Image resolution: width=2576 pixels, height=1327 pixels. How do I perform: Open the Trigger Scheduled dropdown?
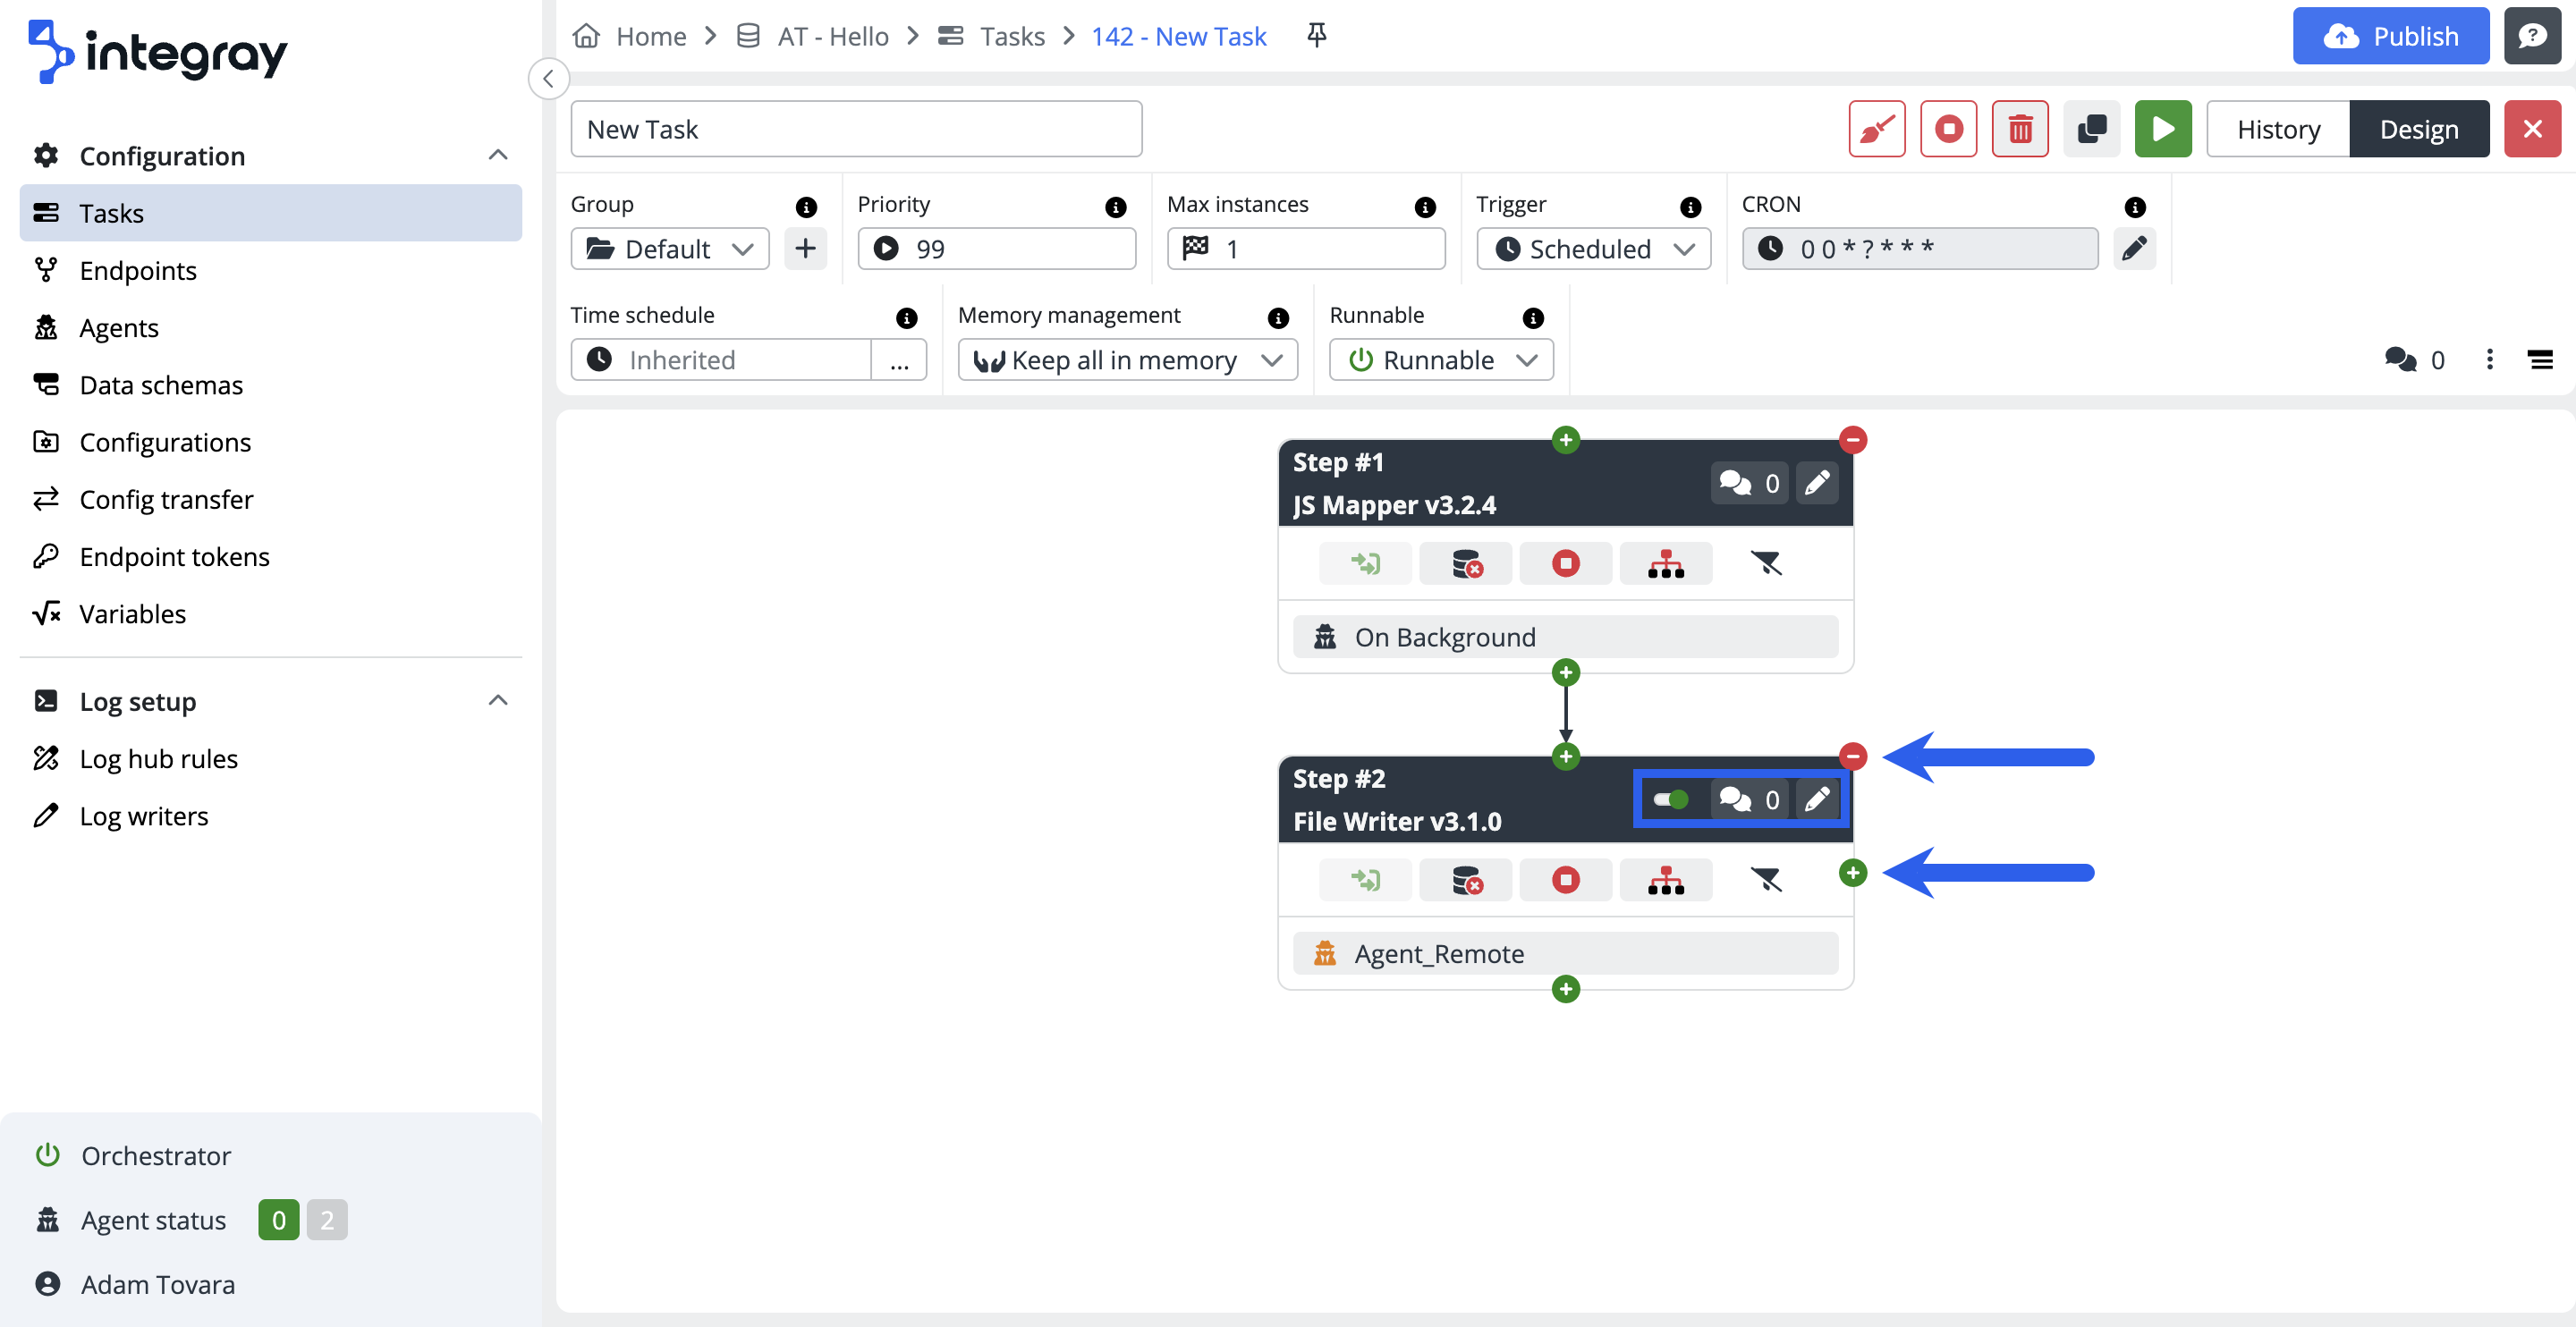click(1593, 249)
